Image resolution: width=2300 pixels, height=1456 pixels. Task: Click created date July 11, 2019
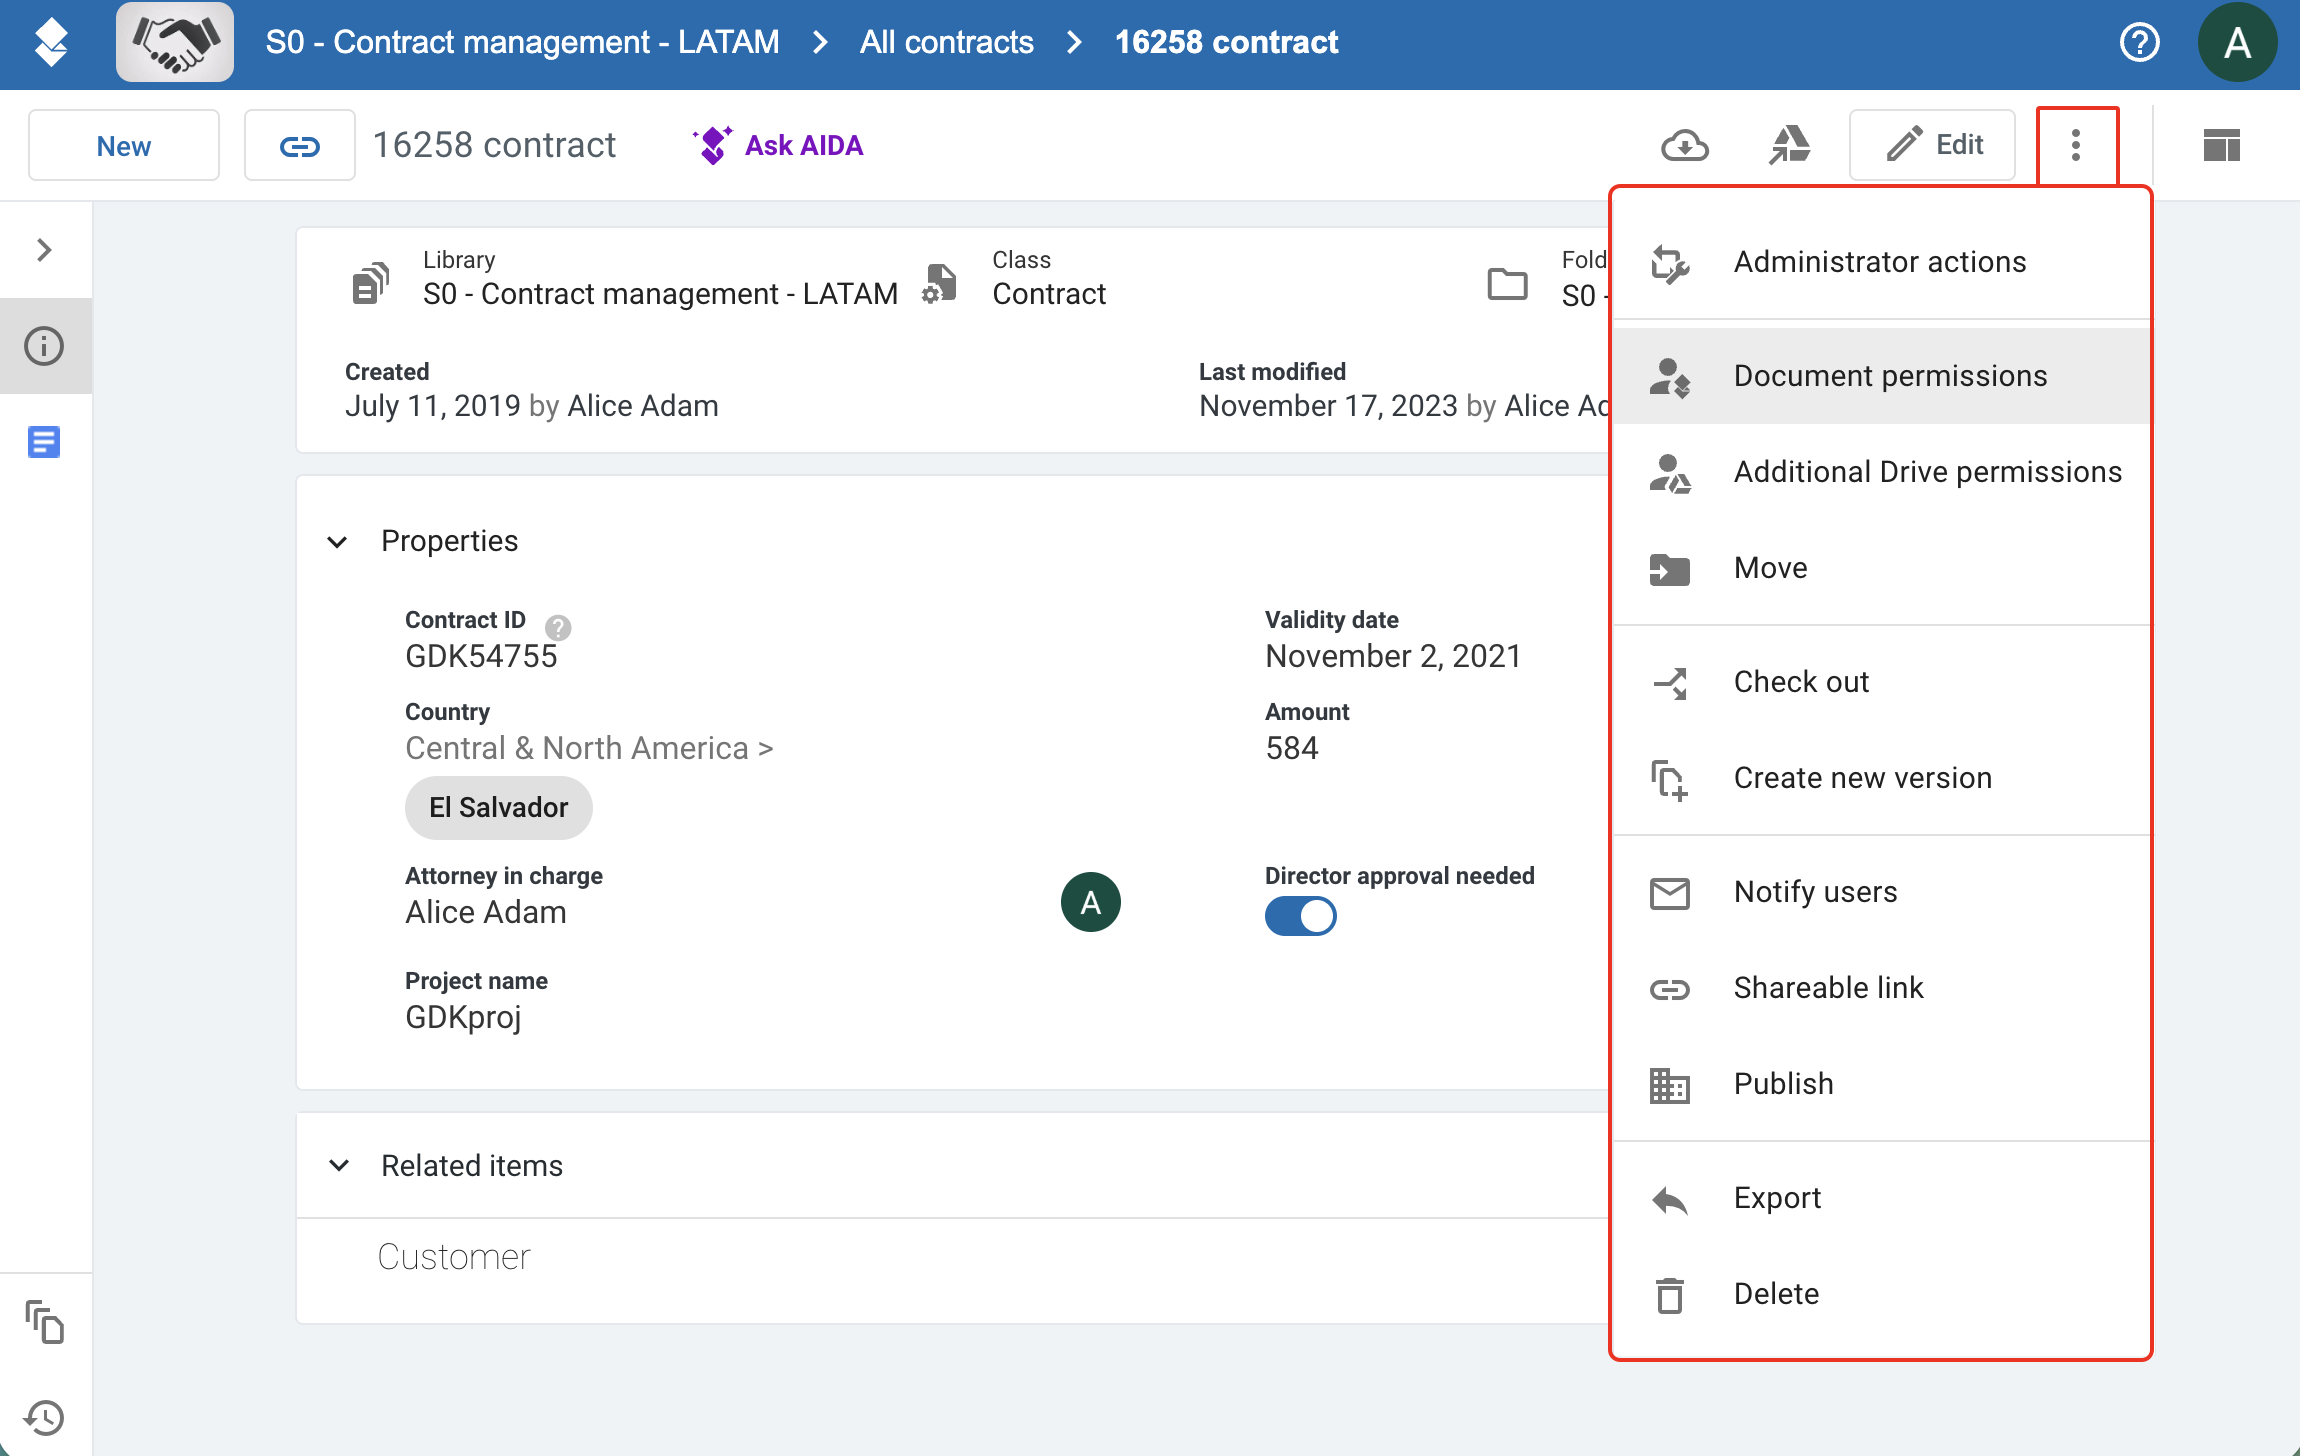pos(433,406)
